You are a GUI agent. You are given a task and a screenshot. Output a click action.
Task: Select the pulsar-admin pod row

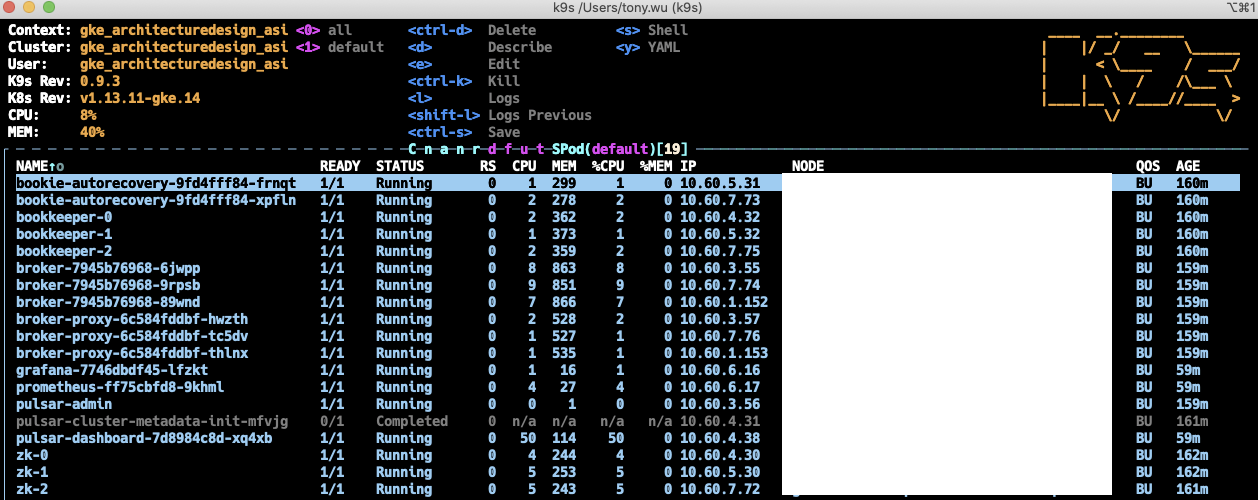coord(628,404)
